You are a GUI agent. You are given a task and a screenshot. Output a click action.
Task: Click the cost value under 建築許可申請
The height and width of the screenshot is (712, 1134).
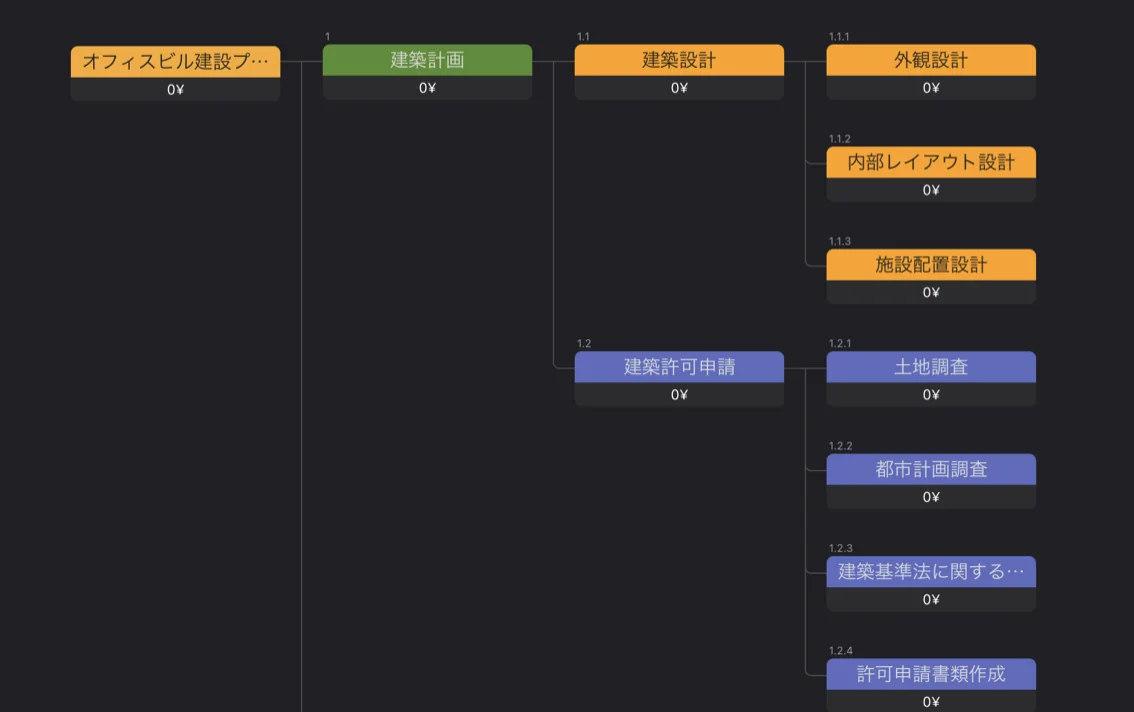point(679,395)
